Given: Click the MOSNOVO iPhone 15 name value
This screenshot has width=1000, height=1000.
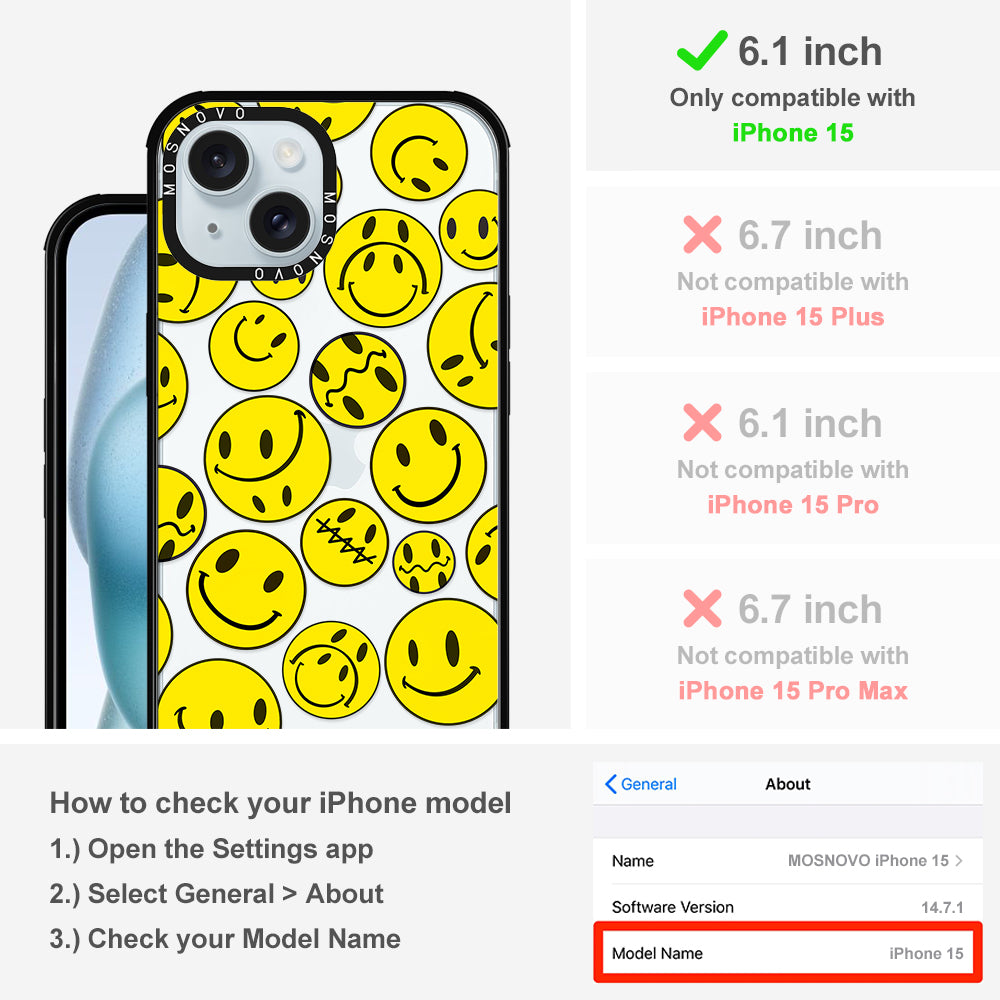Looking at the screenshot, I should (x=868, y=860).
